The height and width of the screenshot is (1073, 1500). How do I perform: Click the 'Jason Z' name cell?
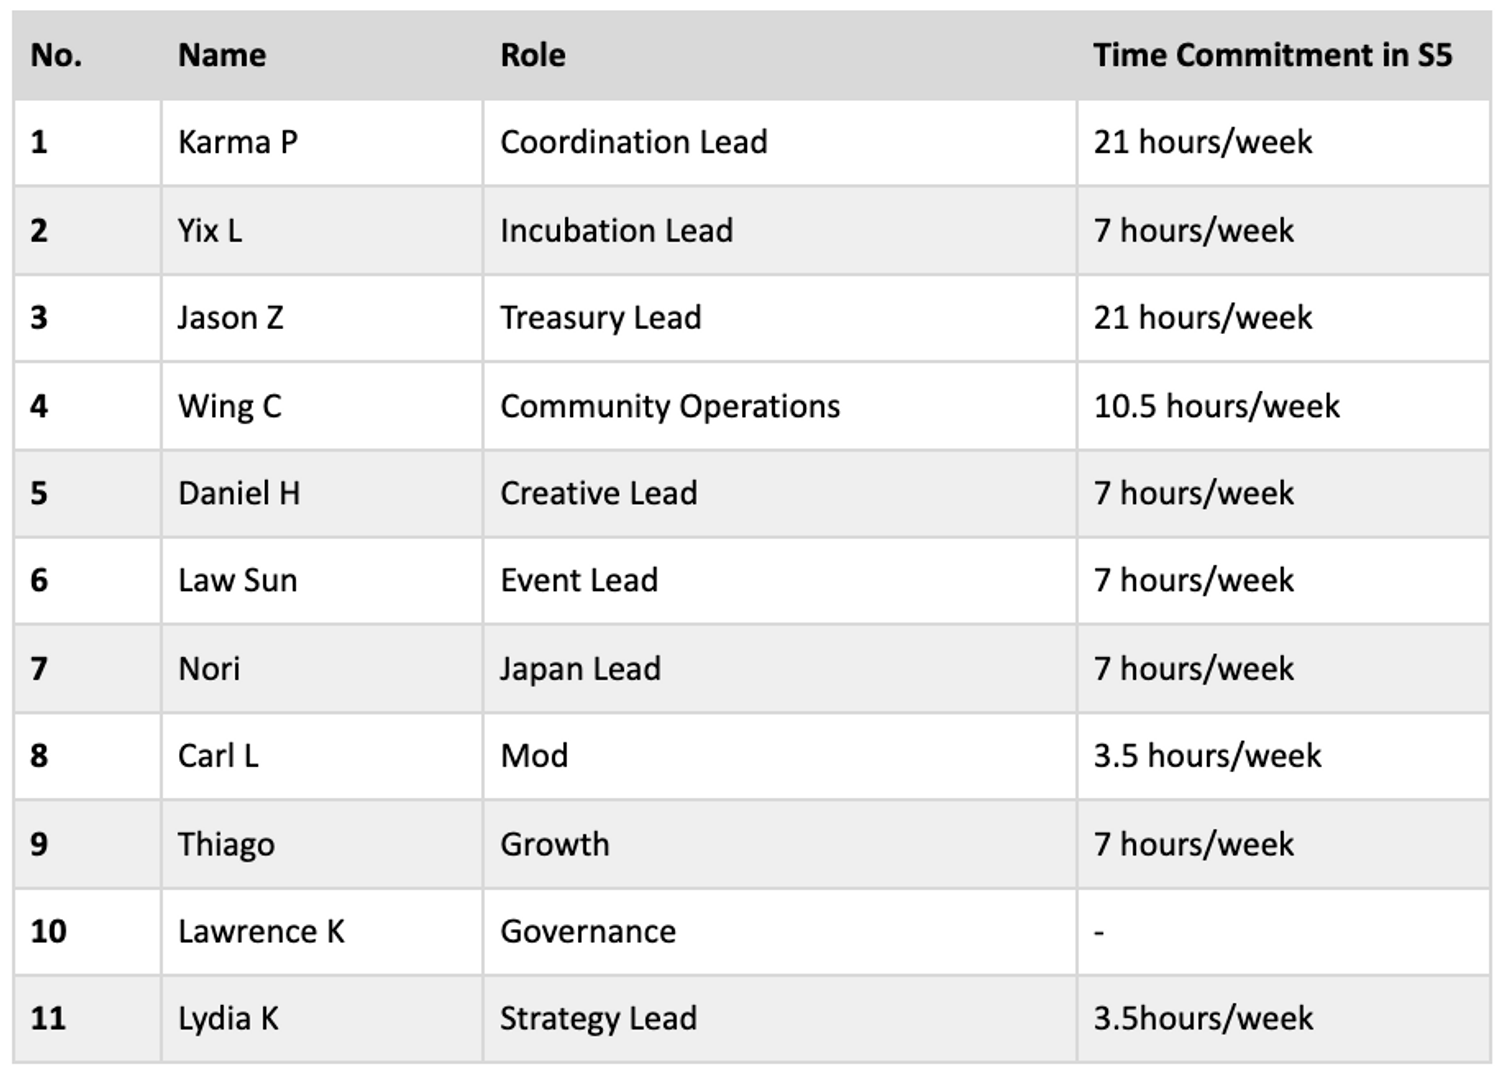click(231, 318)
